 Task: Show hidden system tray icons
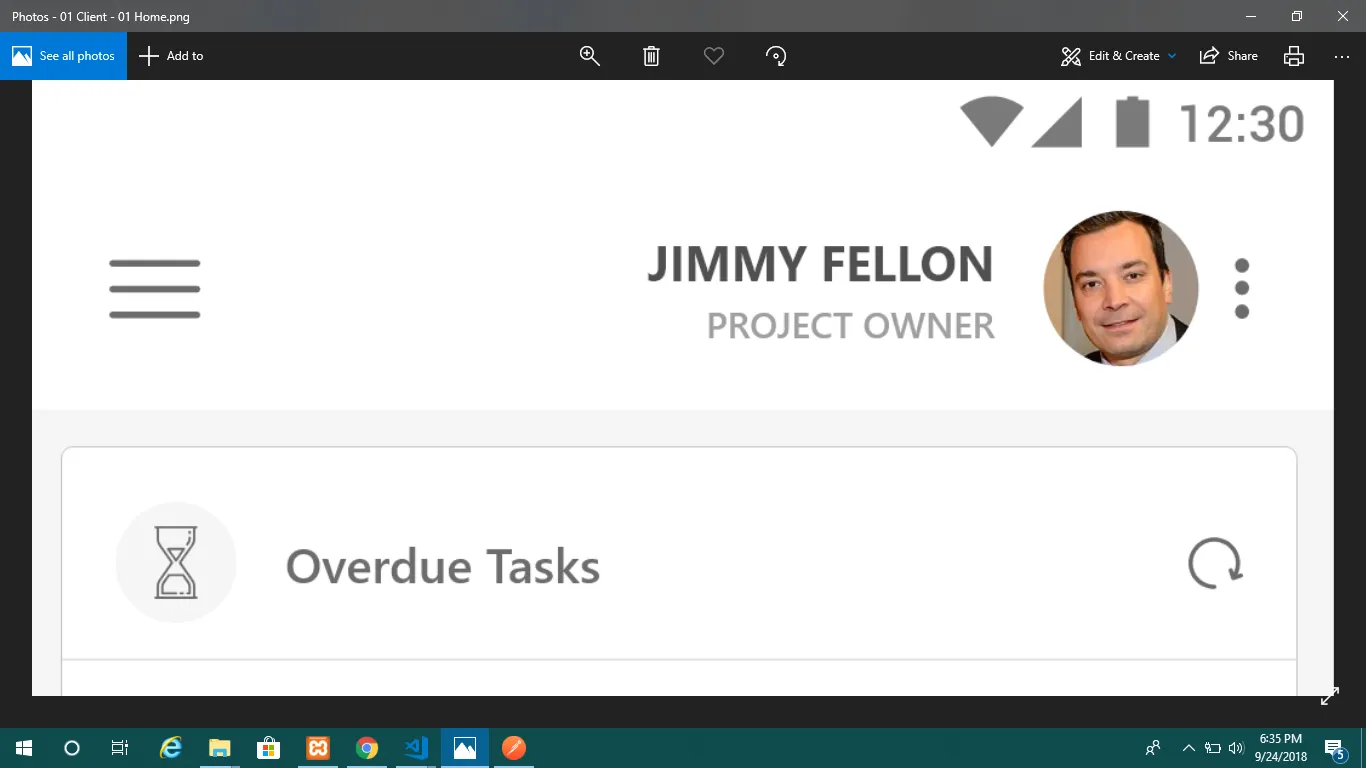(x=1189, y=748)
